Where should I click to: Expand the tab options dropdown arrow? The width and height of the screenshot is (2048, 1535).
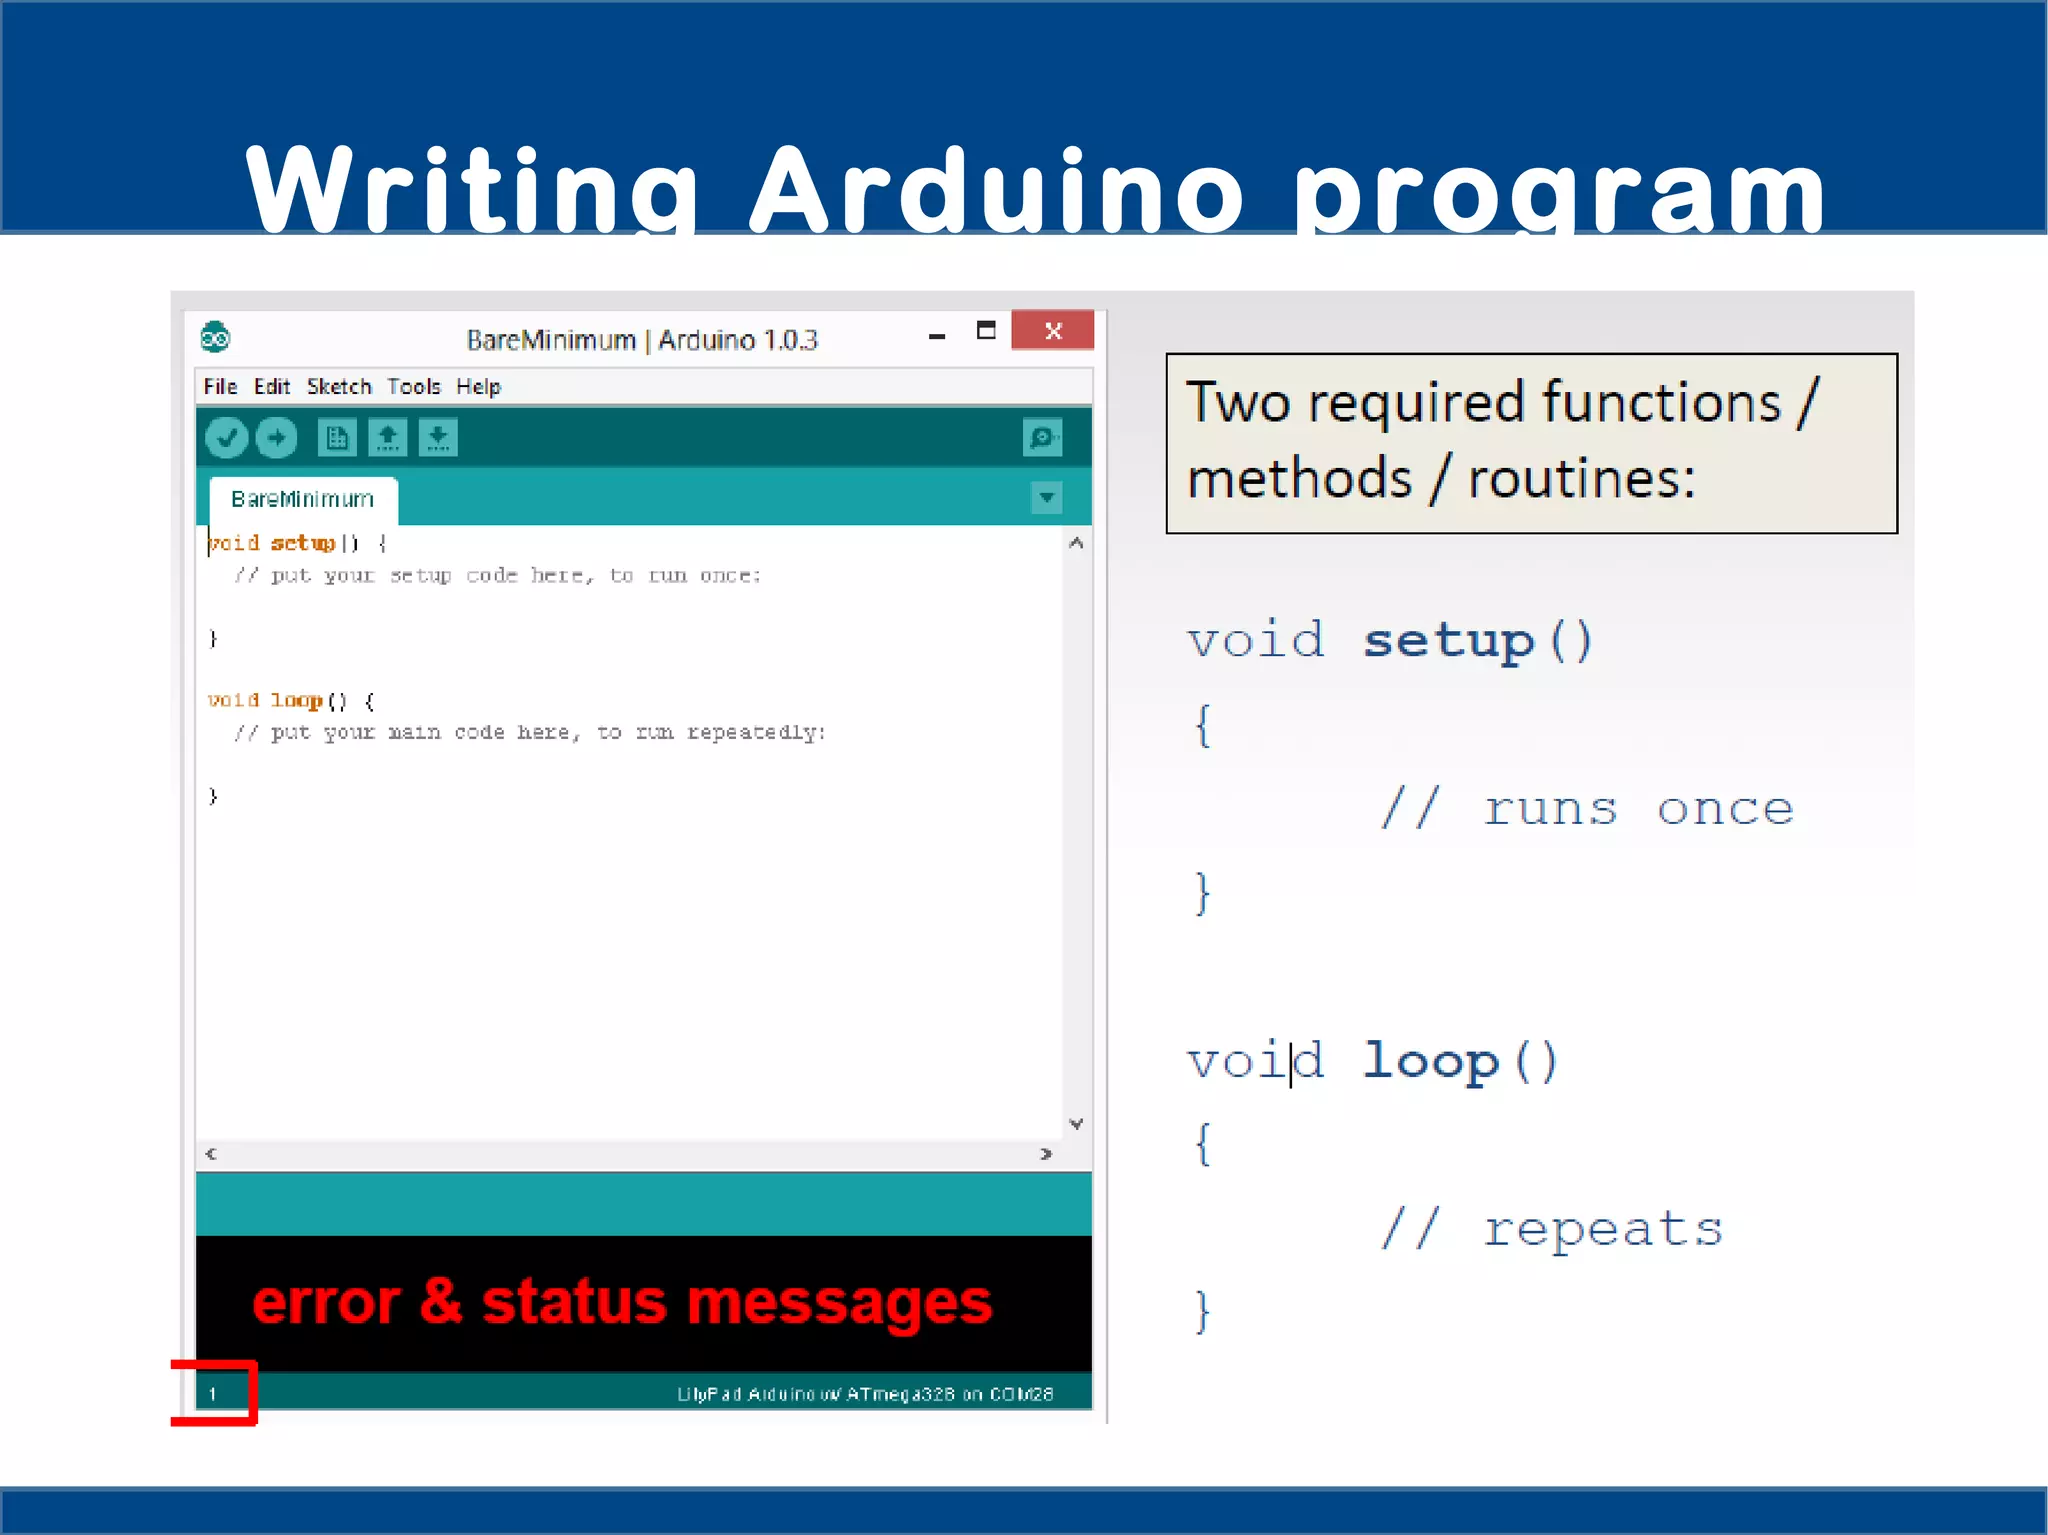(1046, 497)
